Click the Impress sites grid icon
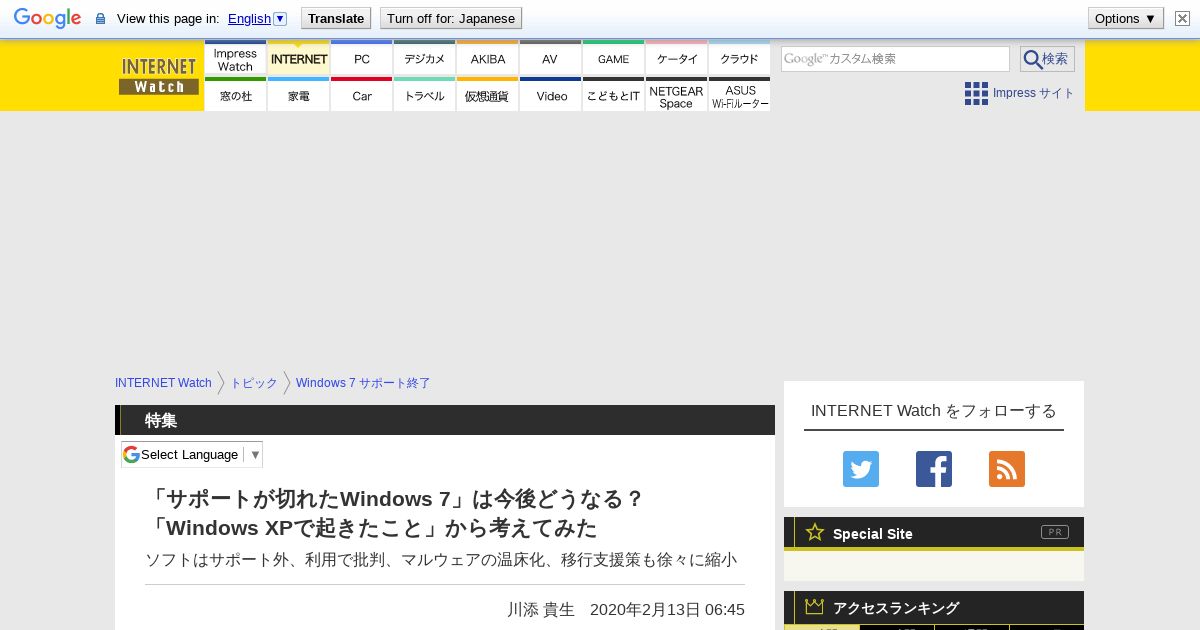This screenshot has height=630, width=1200. pos(976,93)
